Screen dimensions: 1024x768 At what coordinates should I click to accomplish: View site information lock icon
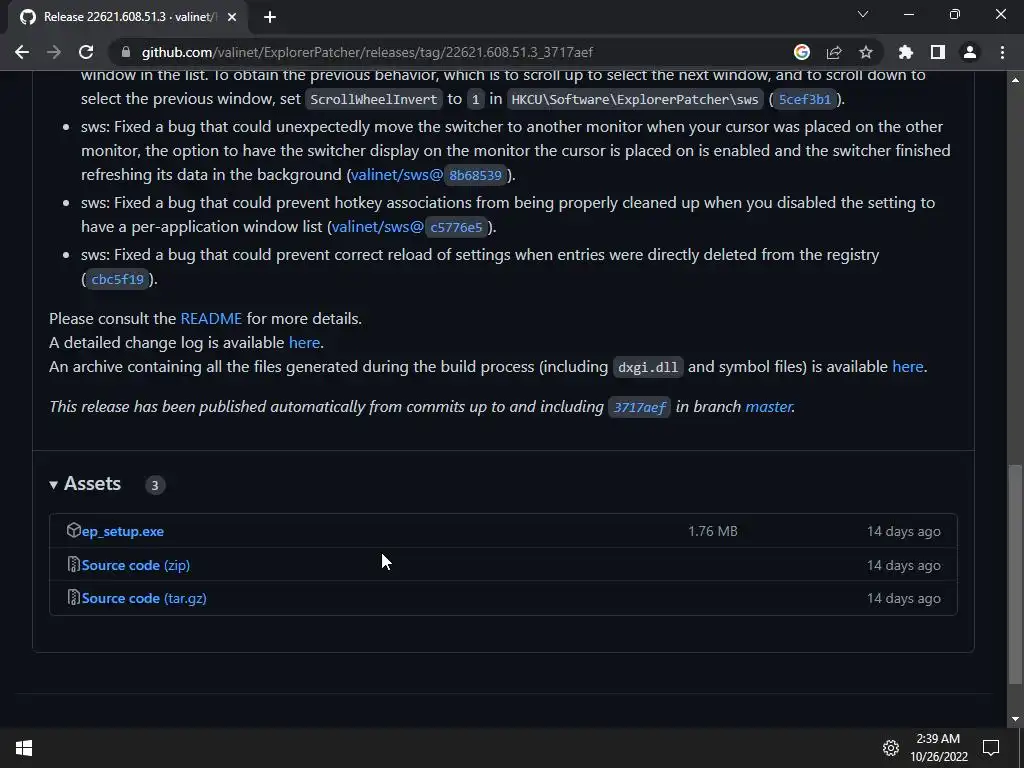click(126, 52)
